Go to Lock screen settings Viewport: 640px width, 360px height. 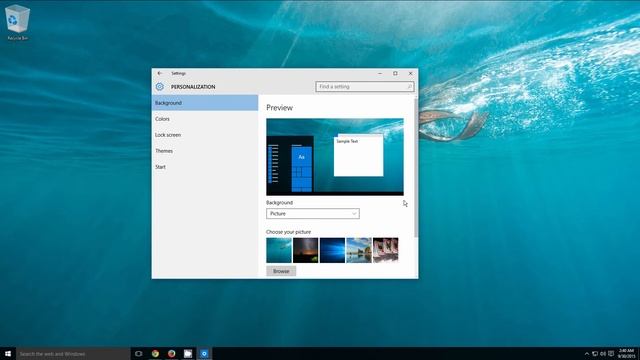(x=205, y=135)
